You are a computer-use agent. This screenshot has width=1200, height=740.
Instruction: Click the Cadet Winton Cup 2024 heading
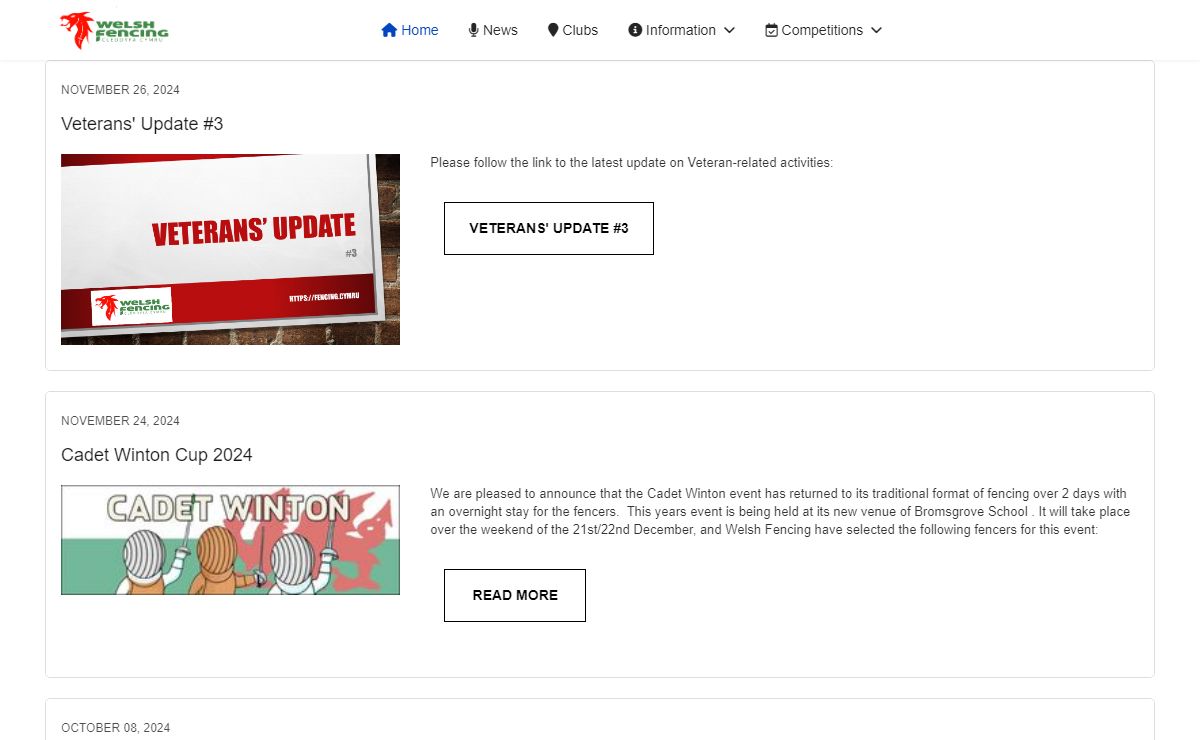tap(157, 455)
